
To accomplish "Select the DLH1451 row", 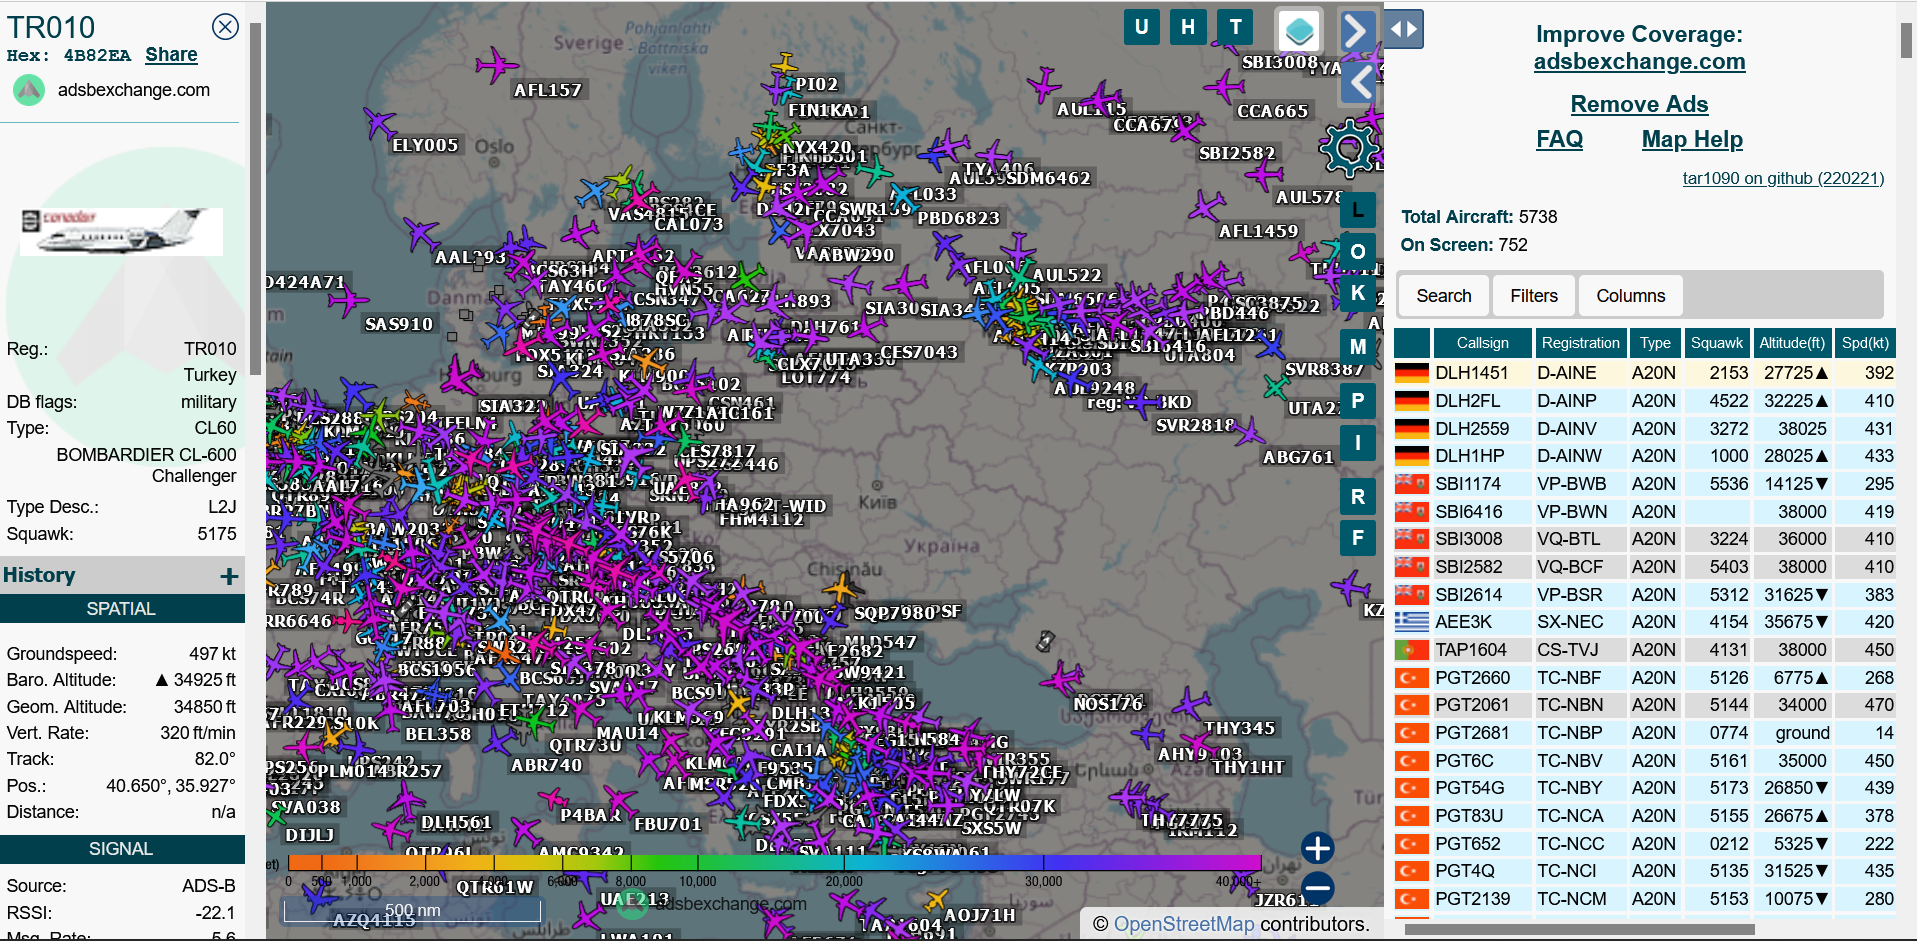I will click(x=1644, y=373).
